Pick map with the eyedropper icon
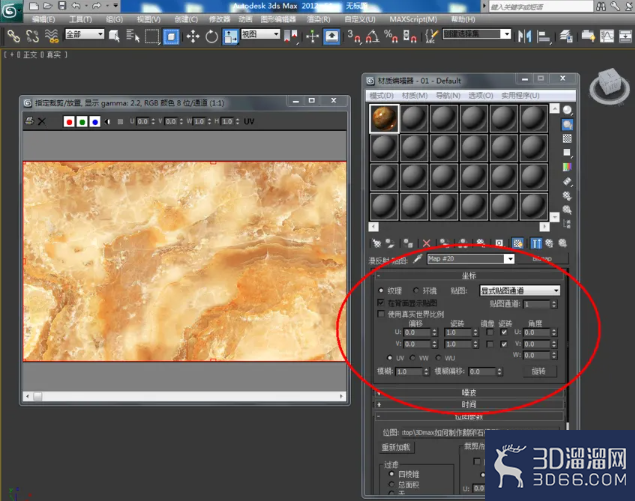 tap(417, 259)
